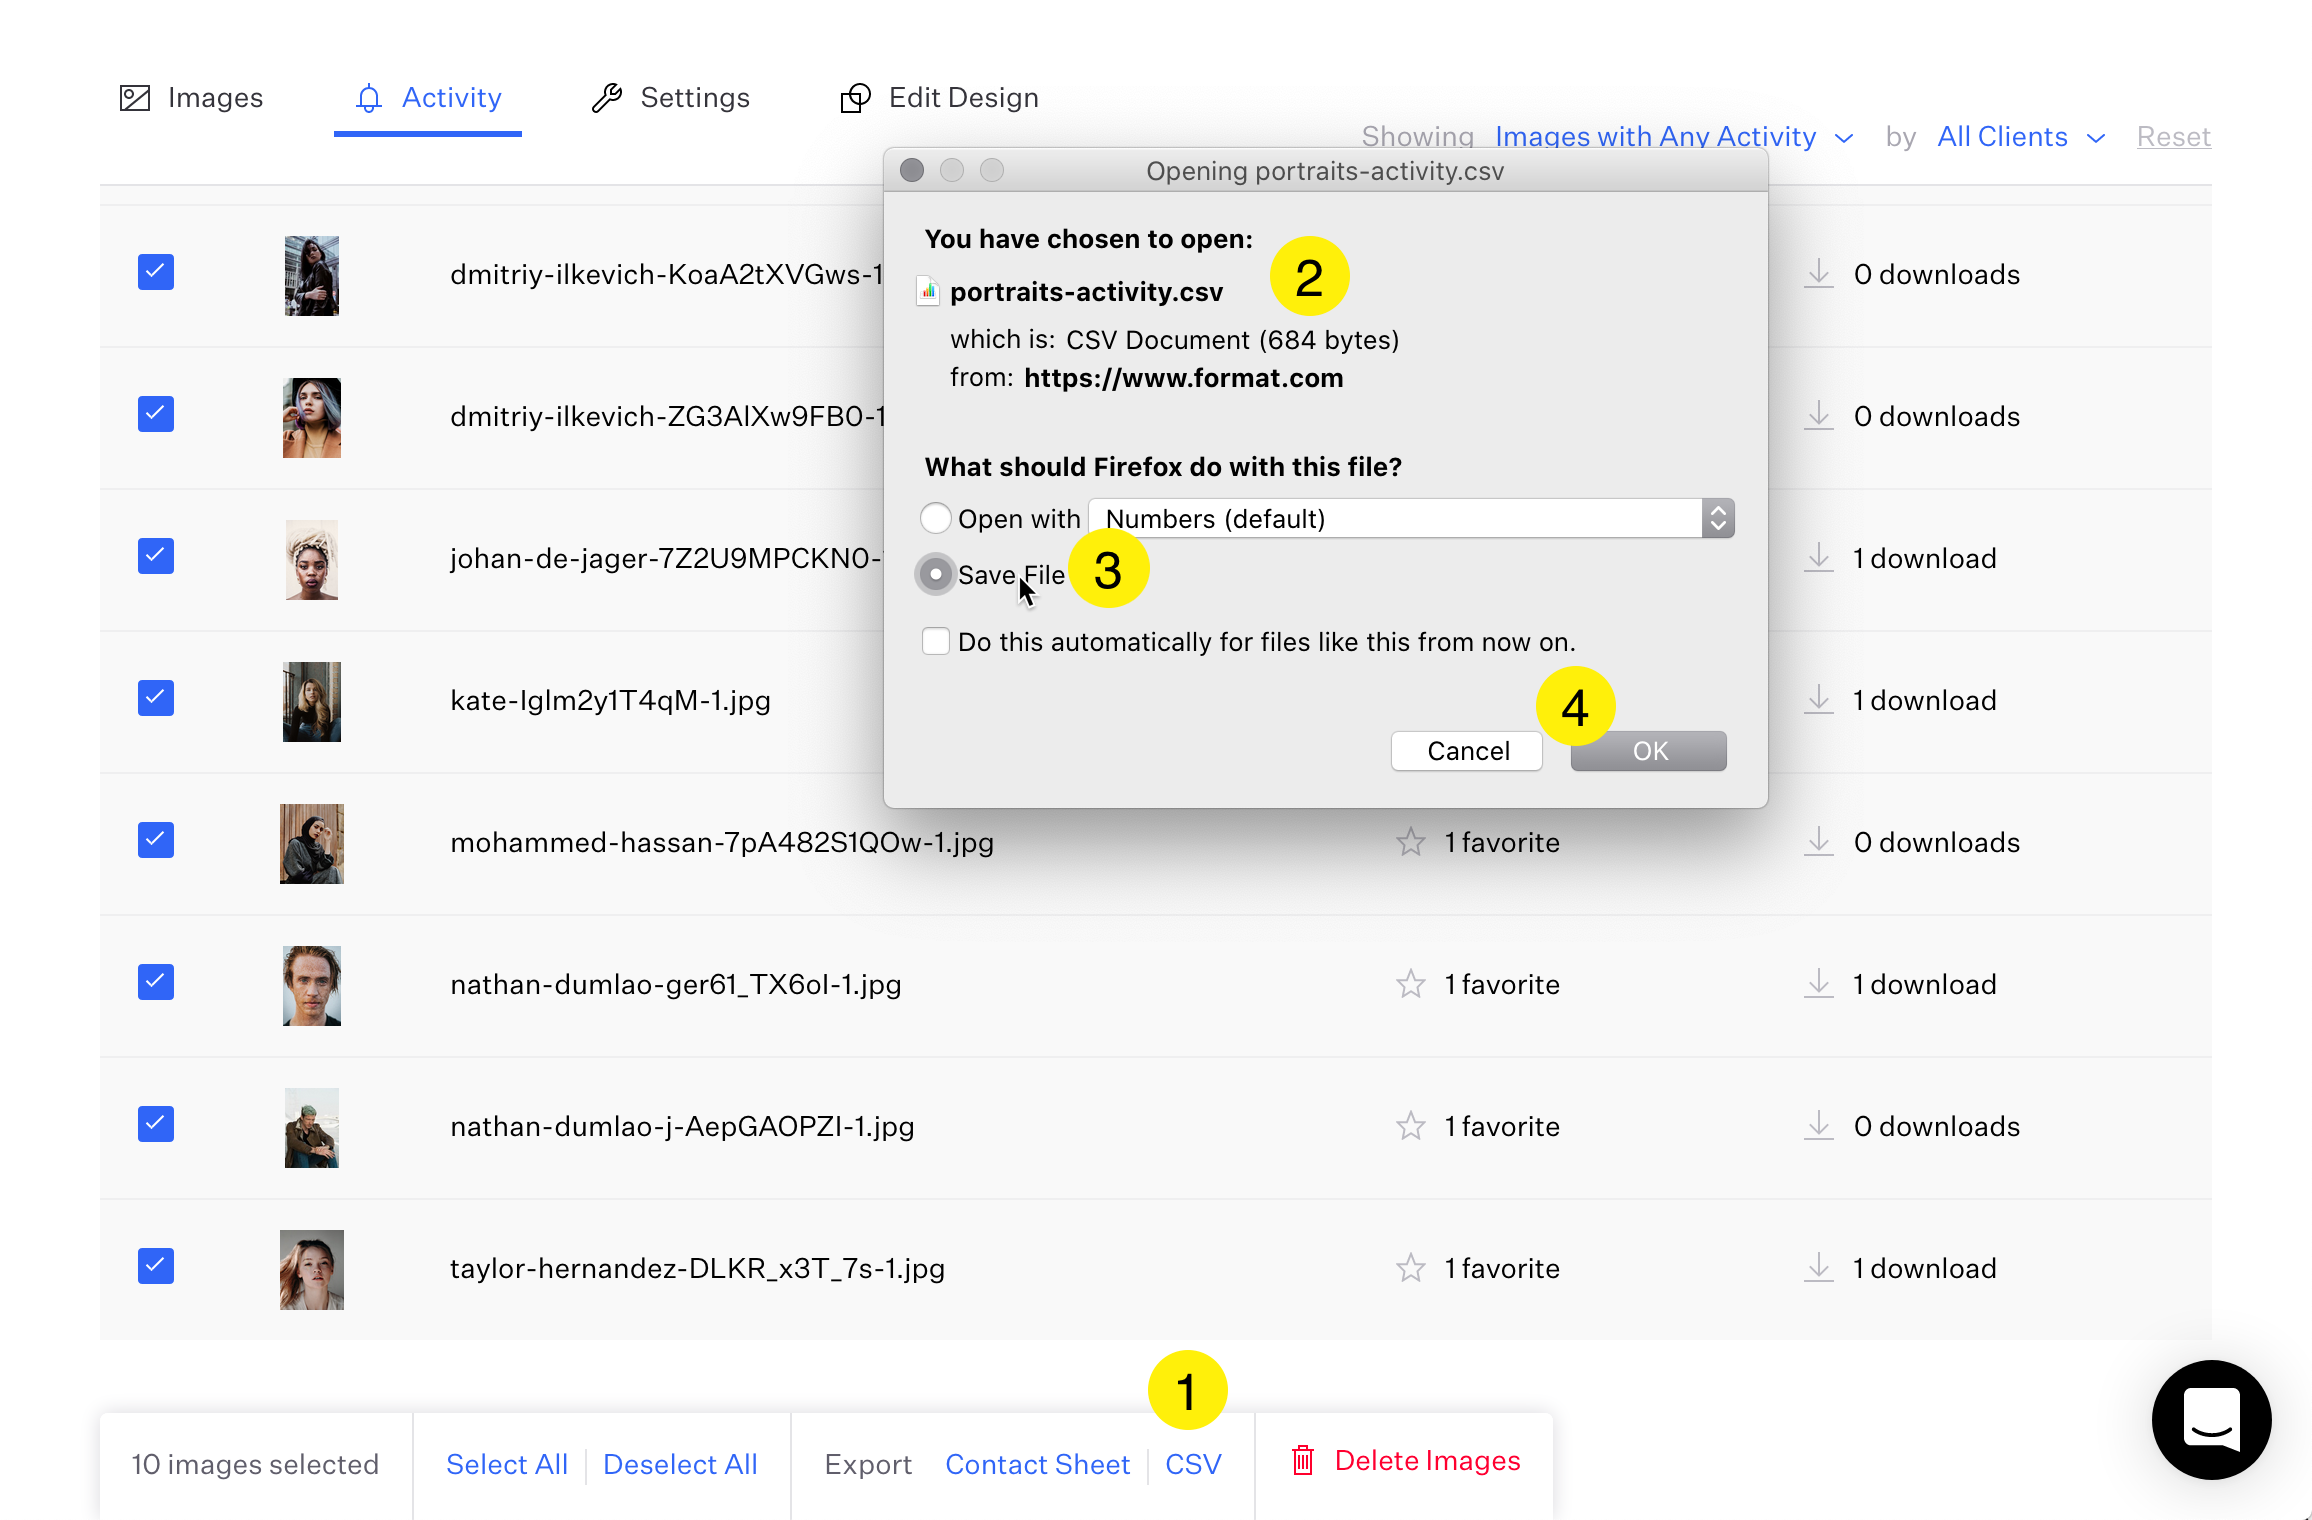Click the download icon for kate-Iglm2y1T4qM-1.jpg
2312x1520 pixels.
tap(1818, 699)
